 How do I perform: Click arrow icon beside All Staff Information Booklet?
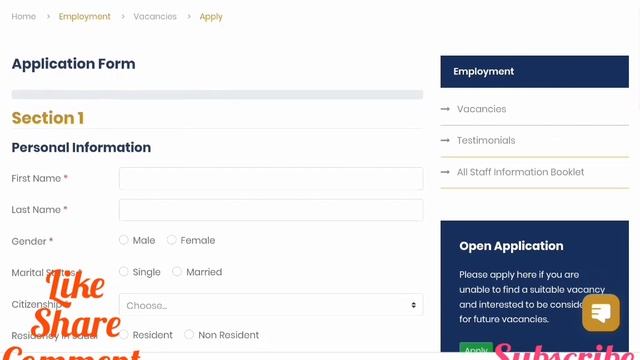pyautogui.click(x=445, y=172)
